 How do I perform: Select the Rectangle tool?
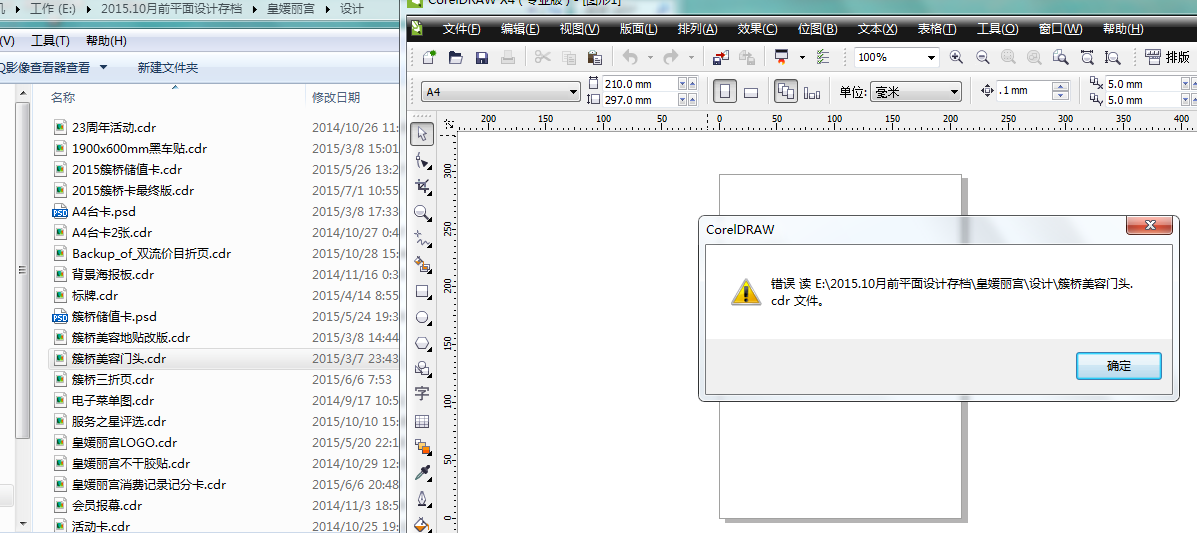point(422,292)
